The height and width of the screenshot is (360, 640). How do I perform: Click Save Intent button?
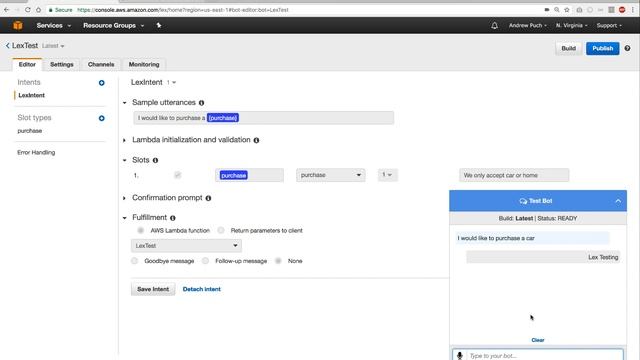[153, 289]
